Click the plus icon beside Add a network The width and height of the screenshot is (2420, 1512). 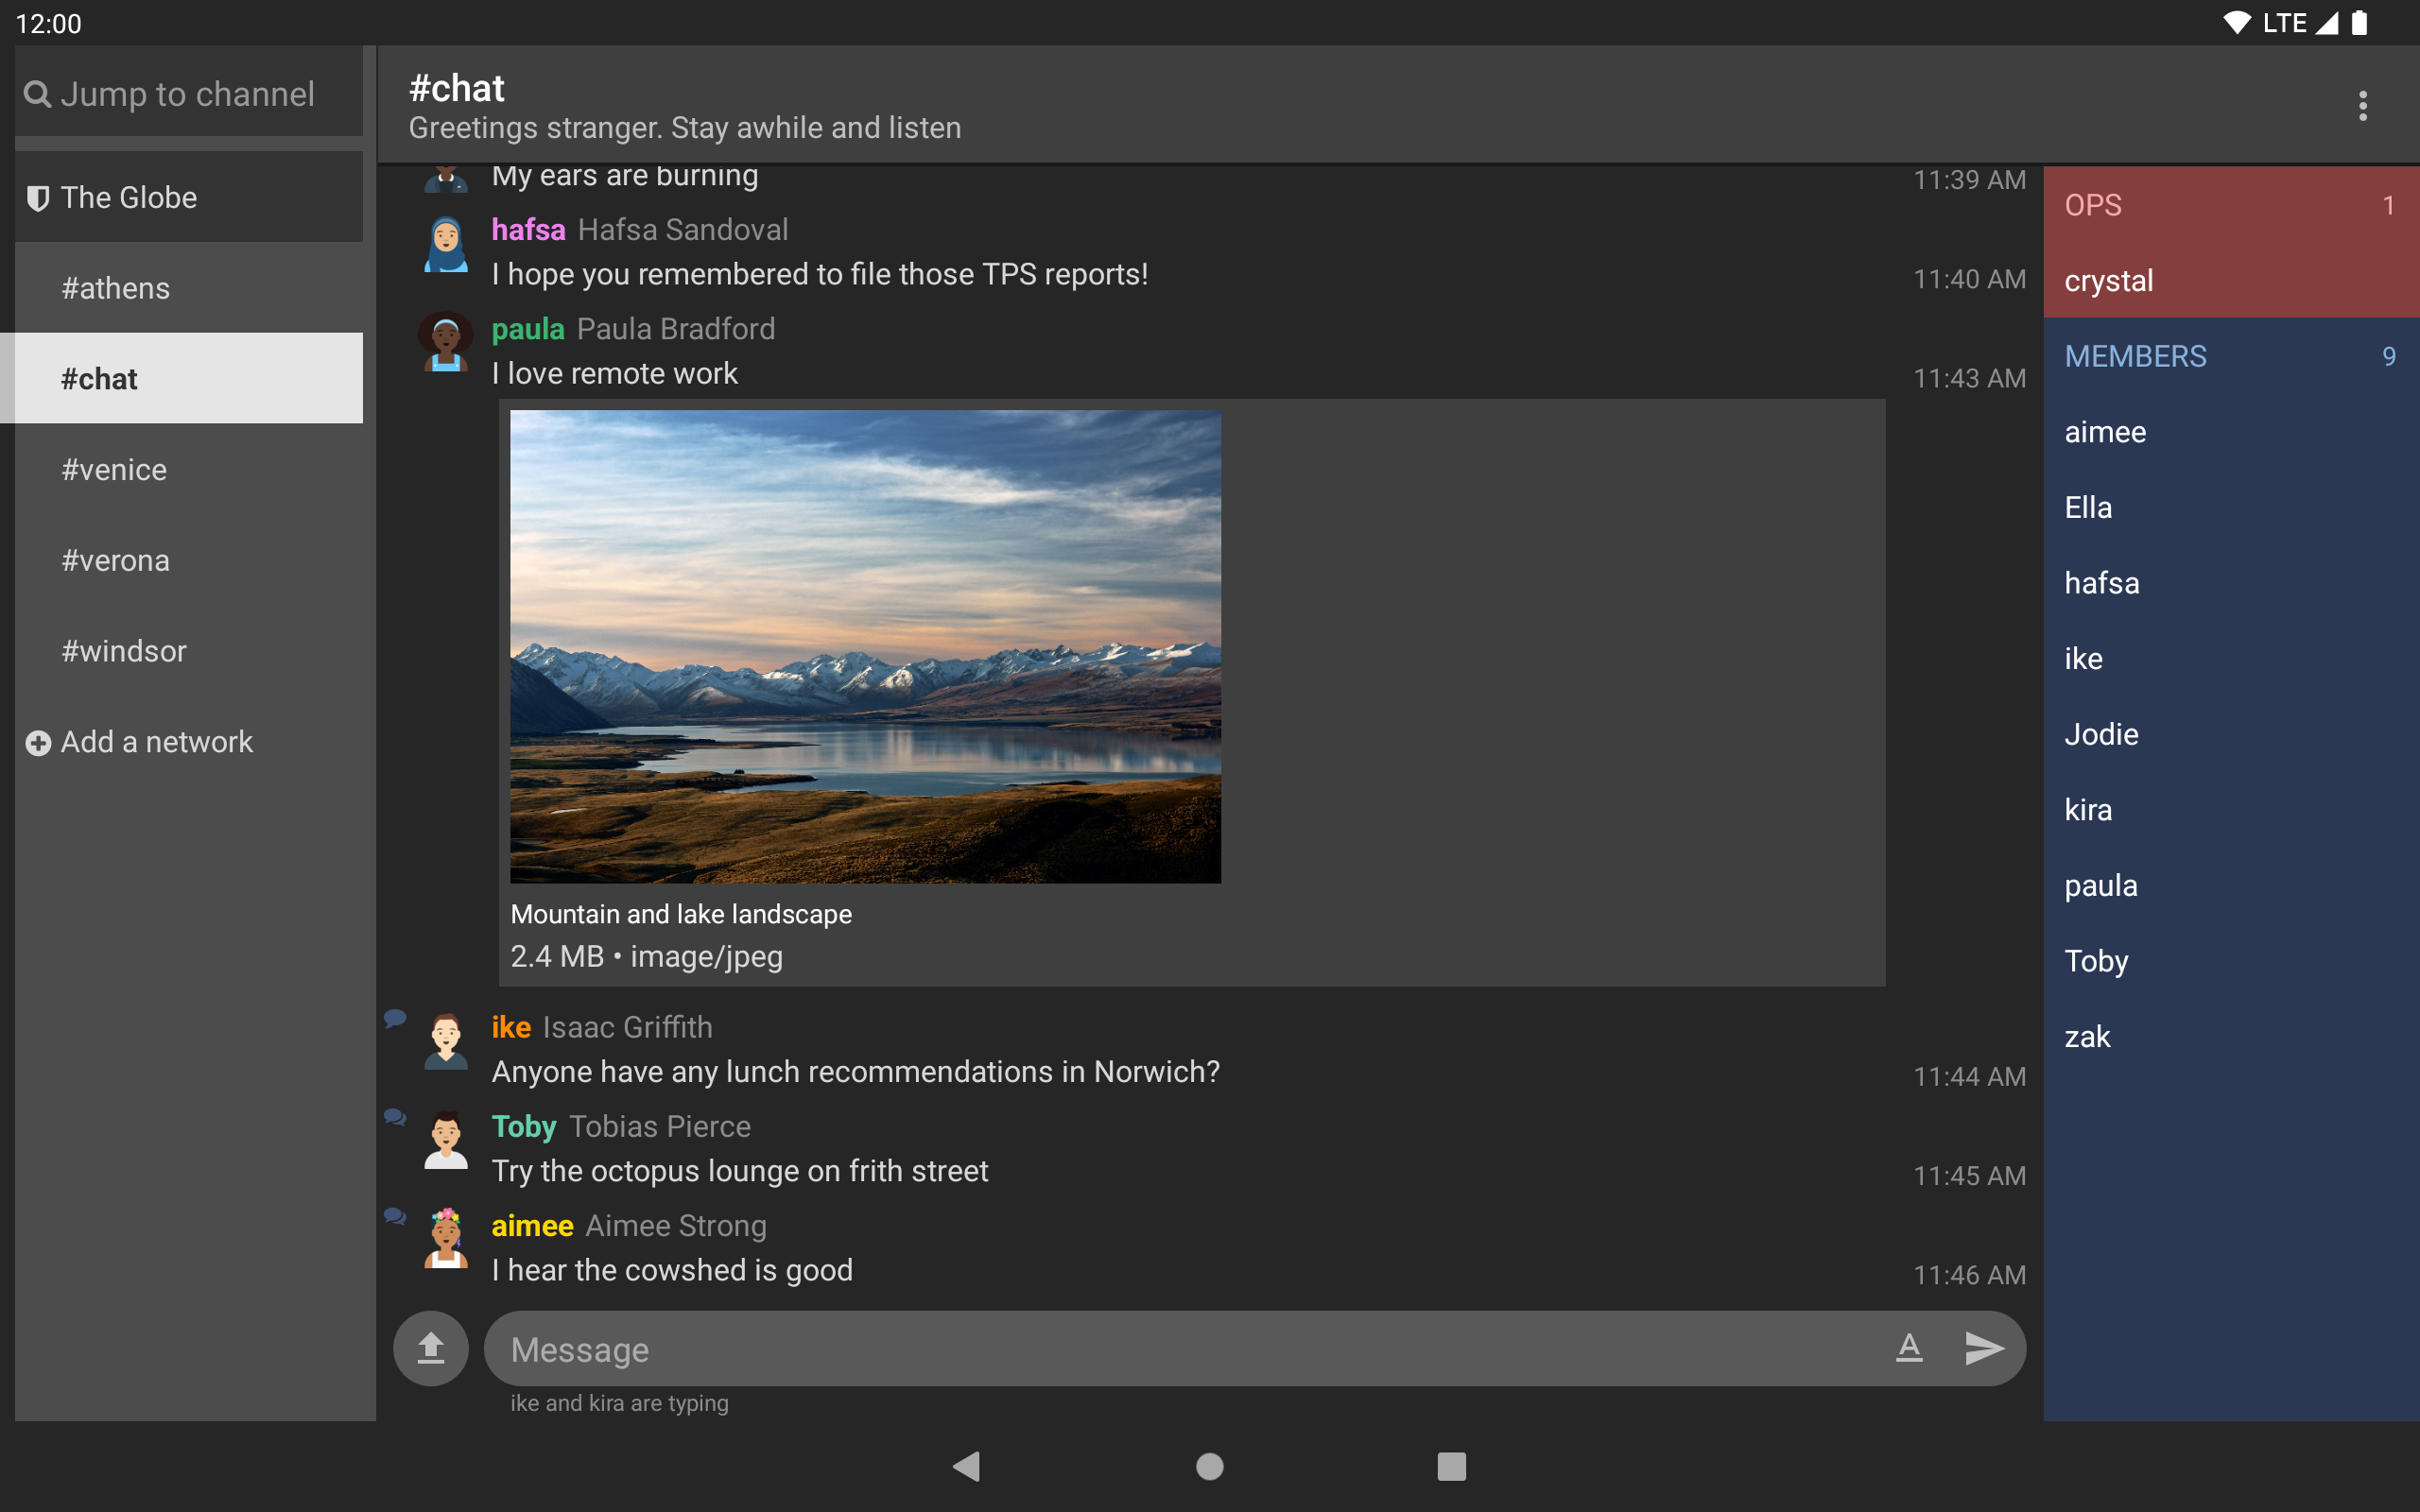click(x=38, y=743)
